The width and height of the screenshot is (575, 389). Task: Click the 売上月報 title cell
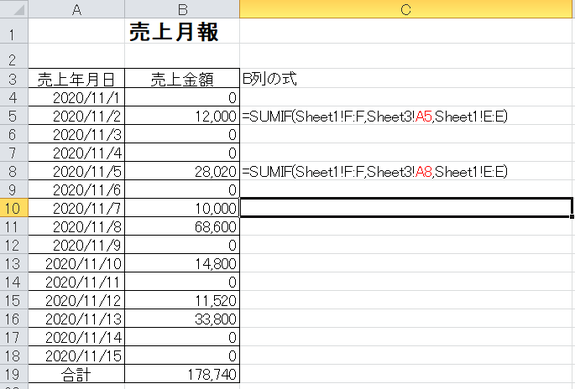tap(182, 32)
